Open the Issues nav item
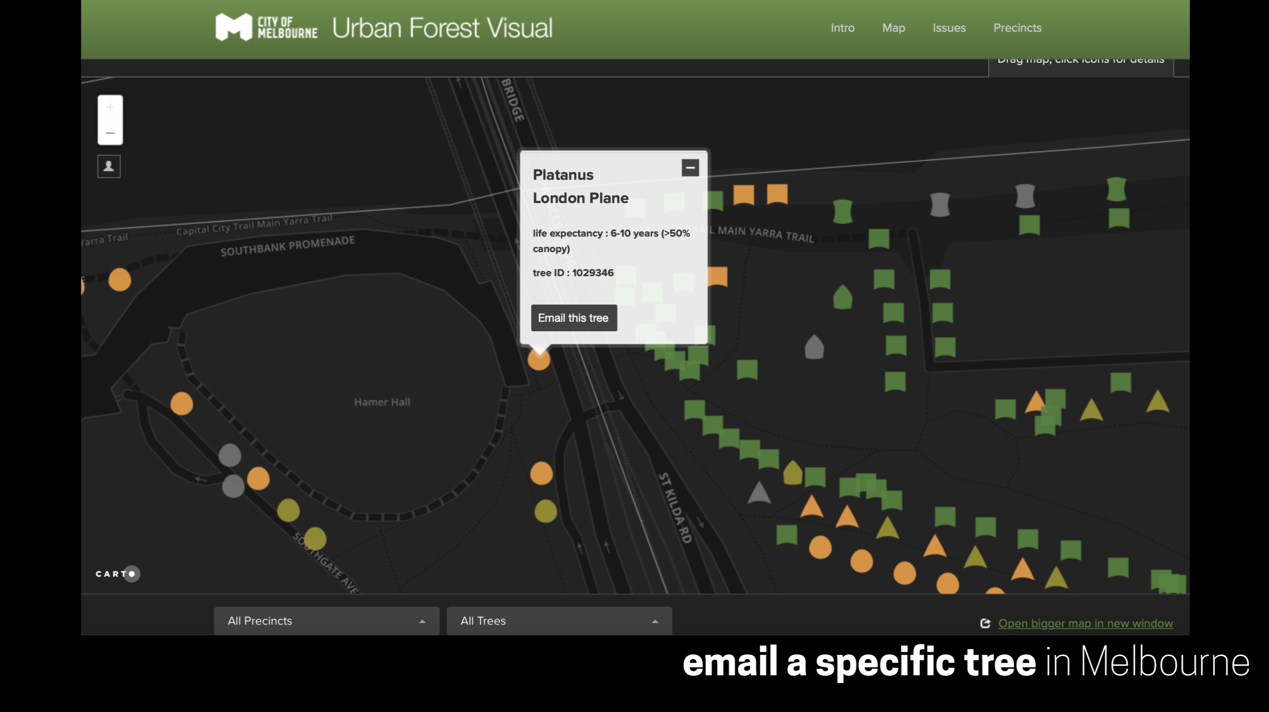 coord(949,28)
